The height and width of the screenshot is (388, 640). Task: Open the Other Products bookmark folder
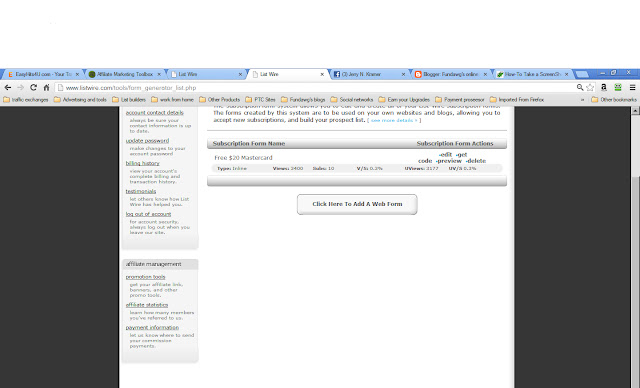(x=220, y=100)
